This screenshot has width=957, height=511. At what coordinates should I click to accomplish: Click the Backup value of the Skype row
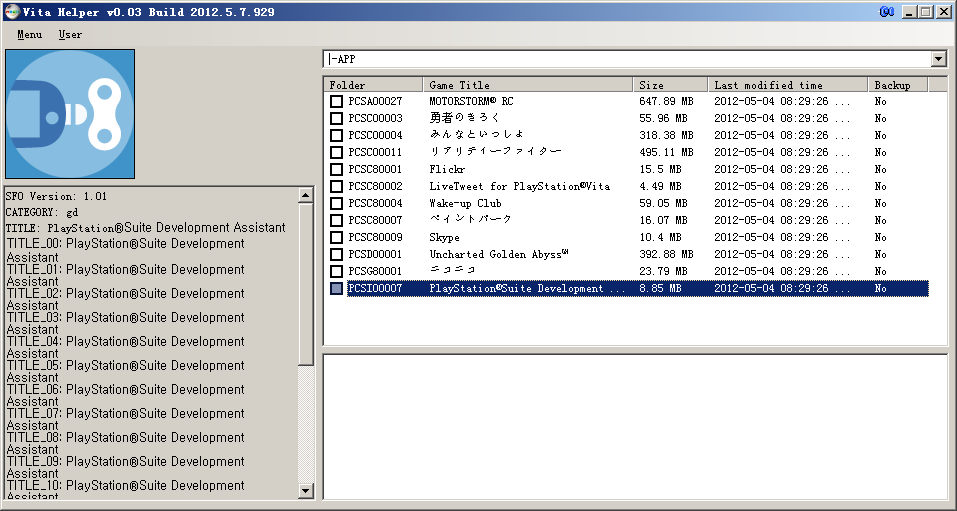pyautogui.click(x=880, y=237)
